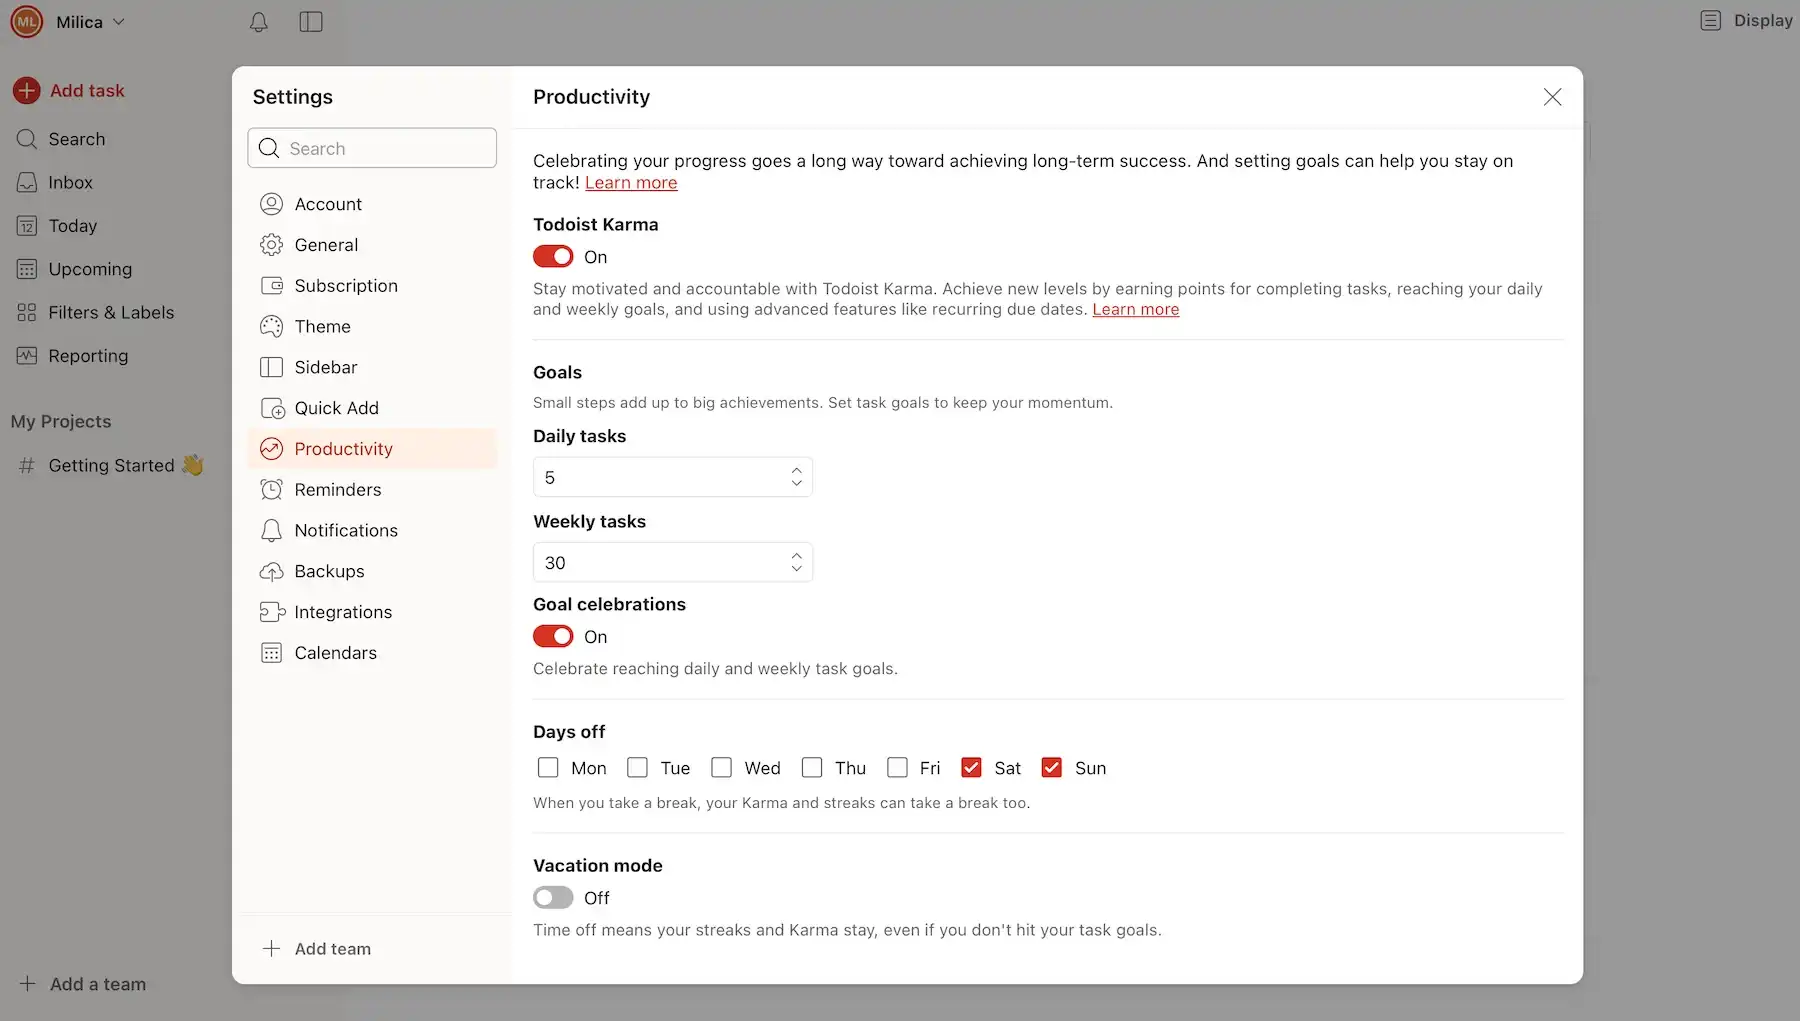
Task: Follow the Learn more link in intro text
Action: (x=631, y=183)
